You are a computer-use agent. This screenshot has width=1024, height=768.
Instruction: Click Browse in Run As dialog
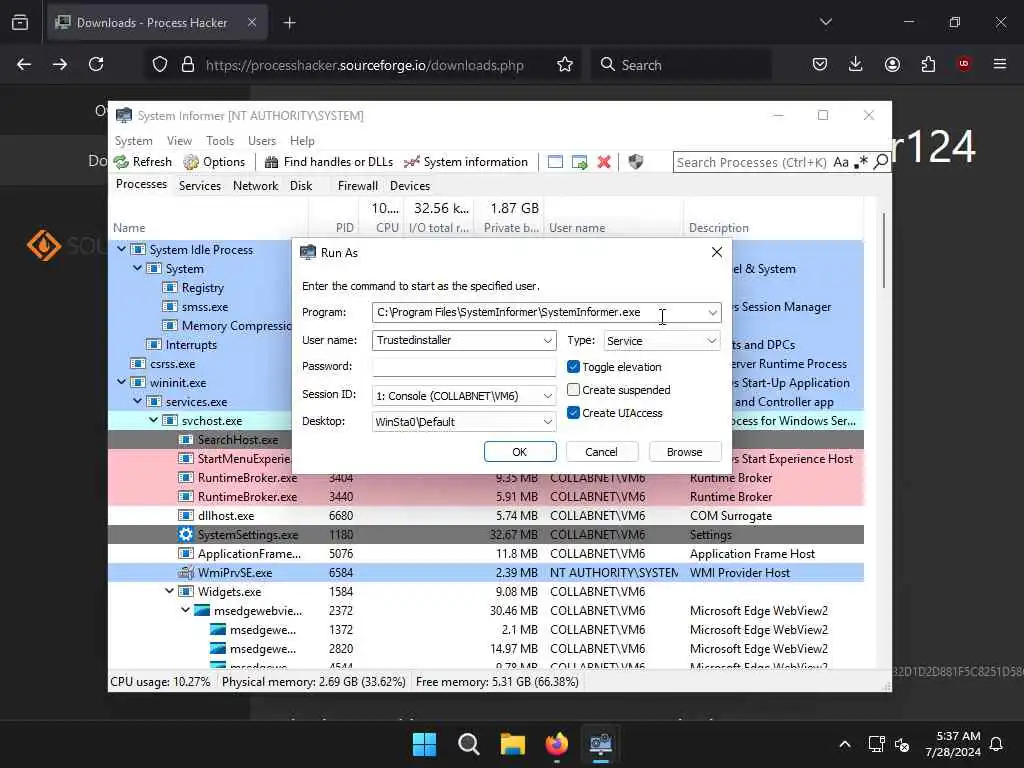684,452
